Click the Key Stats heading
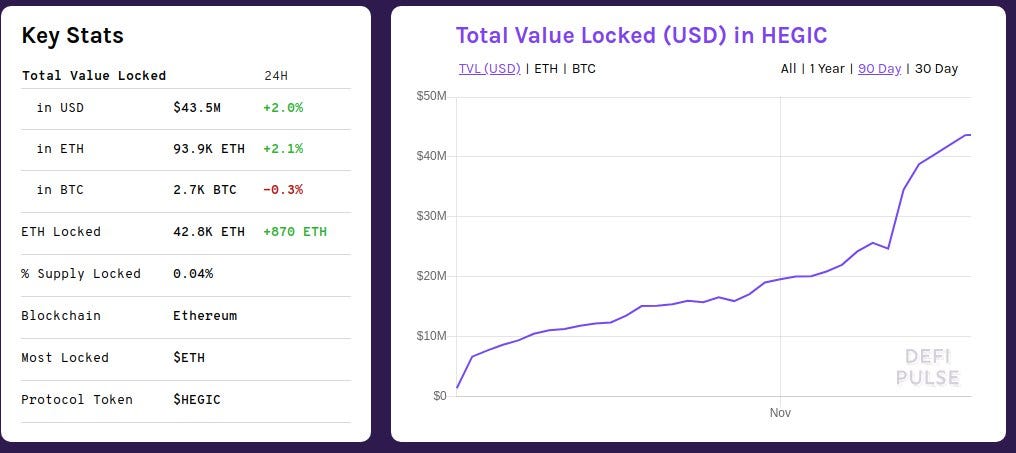This screenshot has width=1016, height=453. pos(73,35)
